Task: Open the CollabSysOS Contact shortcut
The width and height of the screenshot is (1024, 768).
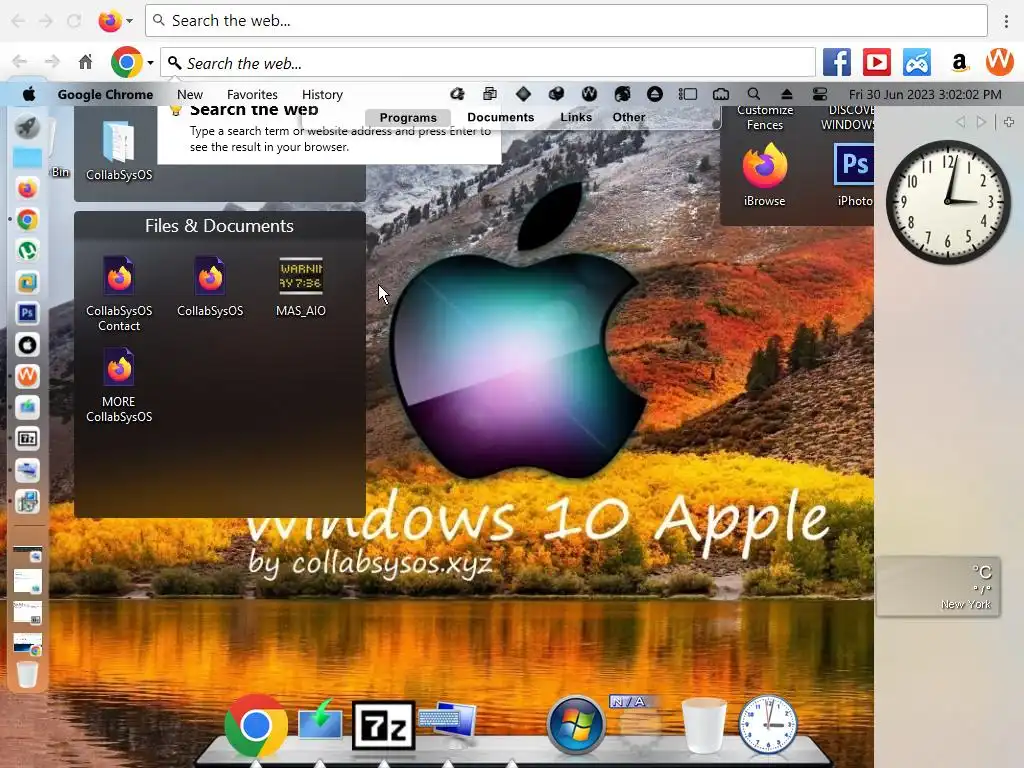Action: click(119, 294)
